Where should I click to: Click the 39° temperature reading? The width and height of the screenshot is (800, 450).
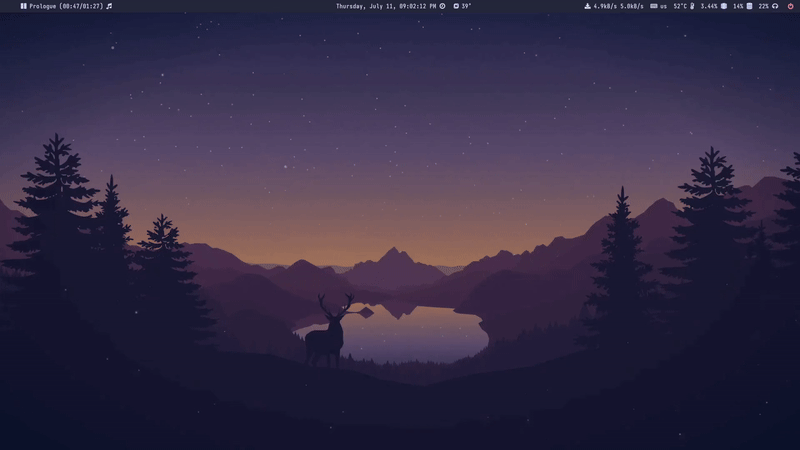pos(466,6)
